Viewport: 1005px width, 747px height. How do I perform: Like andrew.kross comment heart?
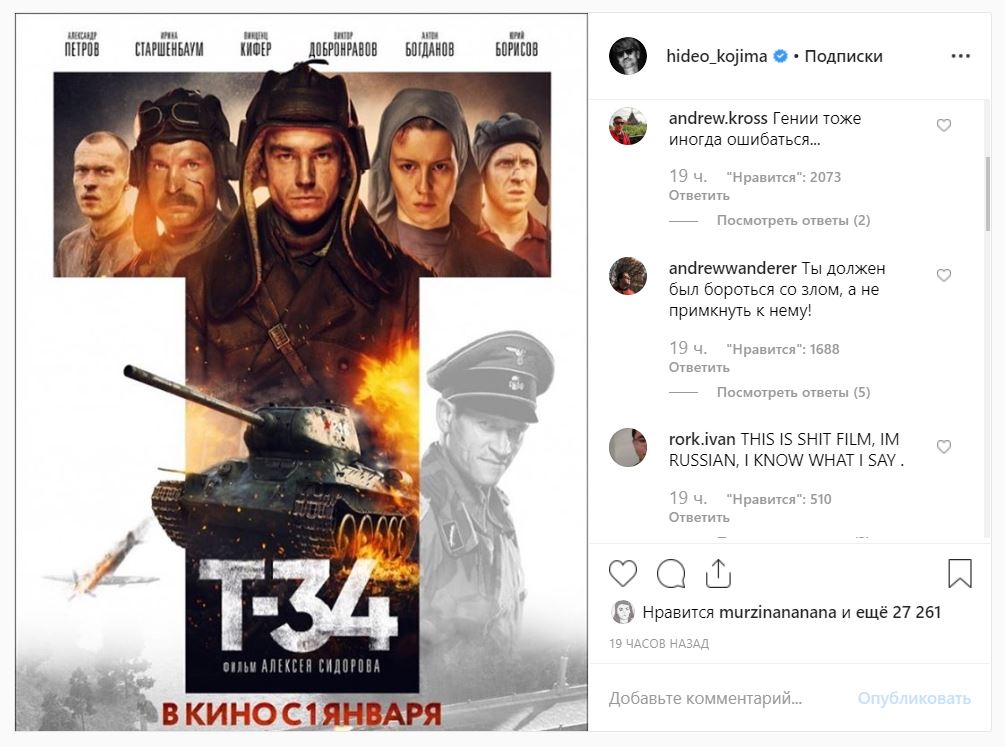point(943,125)
